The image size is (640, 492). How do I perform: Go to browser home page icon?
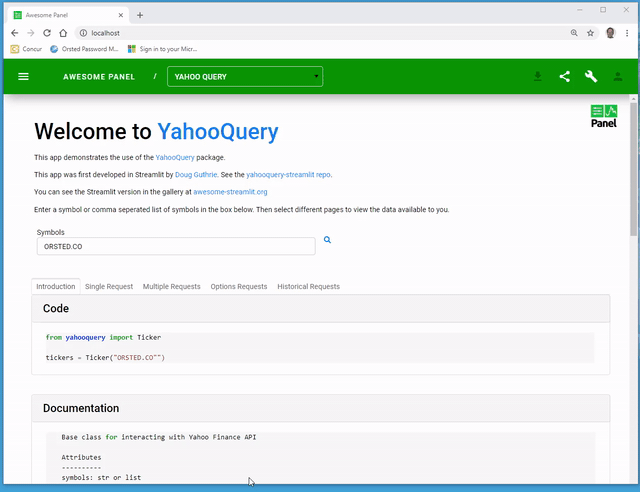(63, 33)
